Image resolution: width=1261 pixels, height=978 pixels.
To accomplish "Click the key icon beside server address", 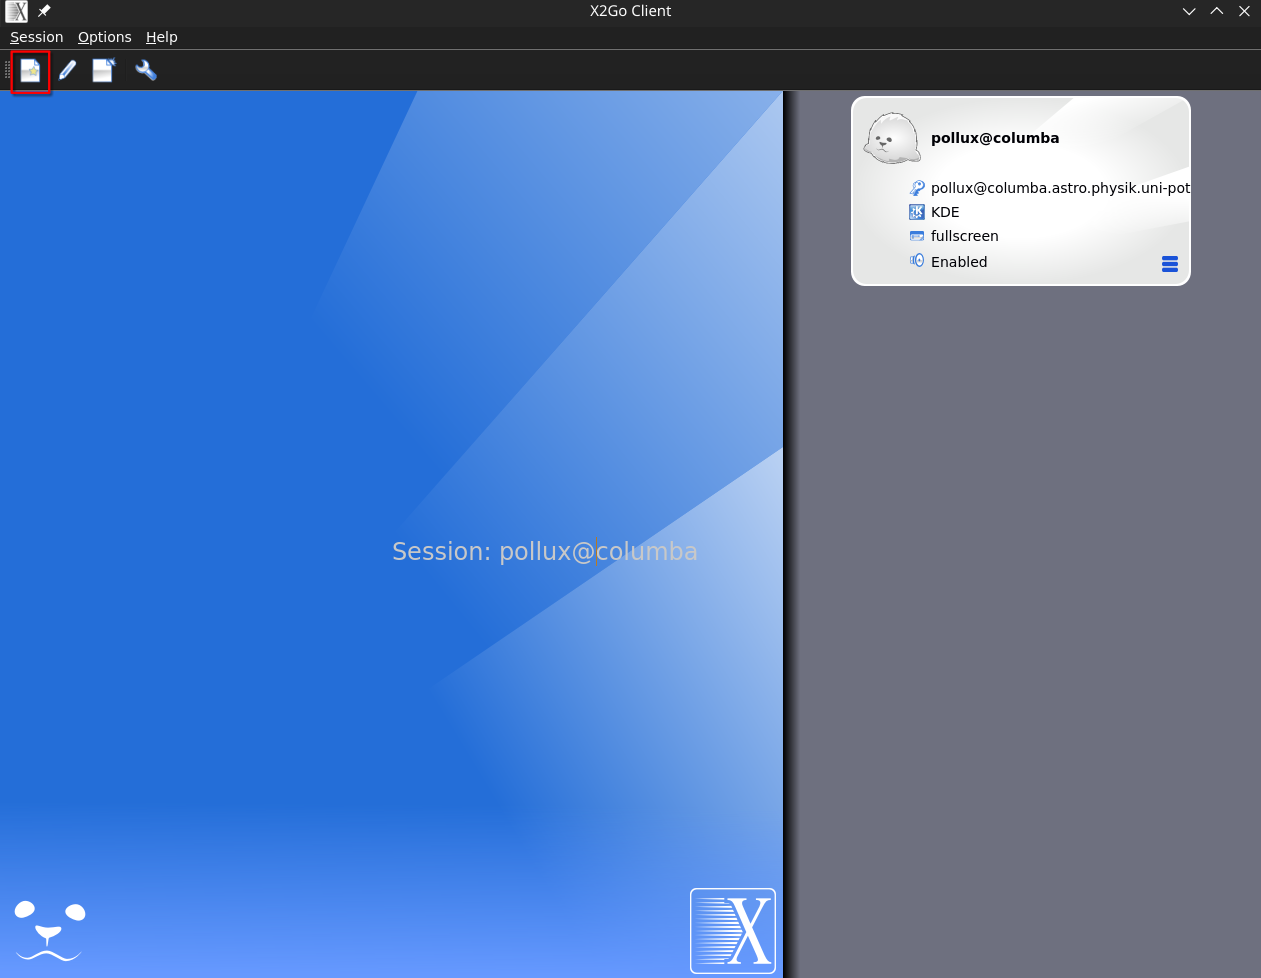I will pyautogui.click(x=917, y=188).
